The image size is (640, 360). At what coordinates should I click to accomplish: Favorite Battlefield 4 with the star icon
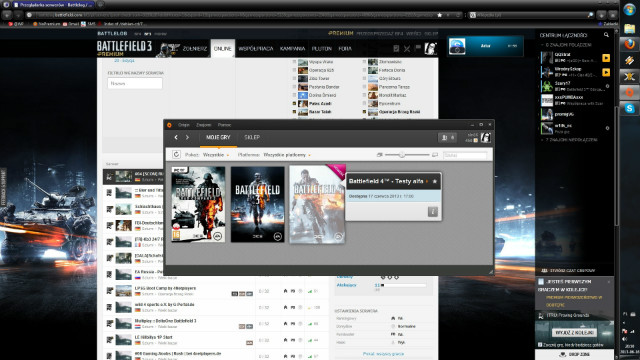[435, 181]
